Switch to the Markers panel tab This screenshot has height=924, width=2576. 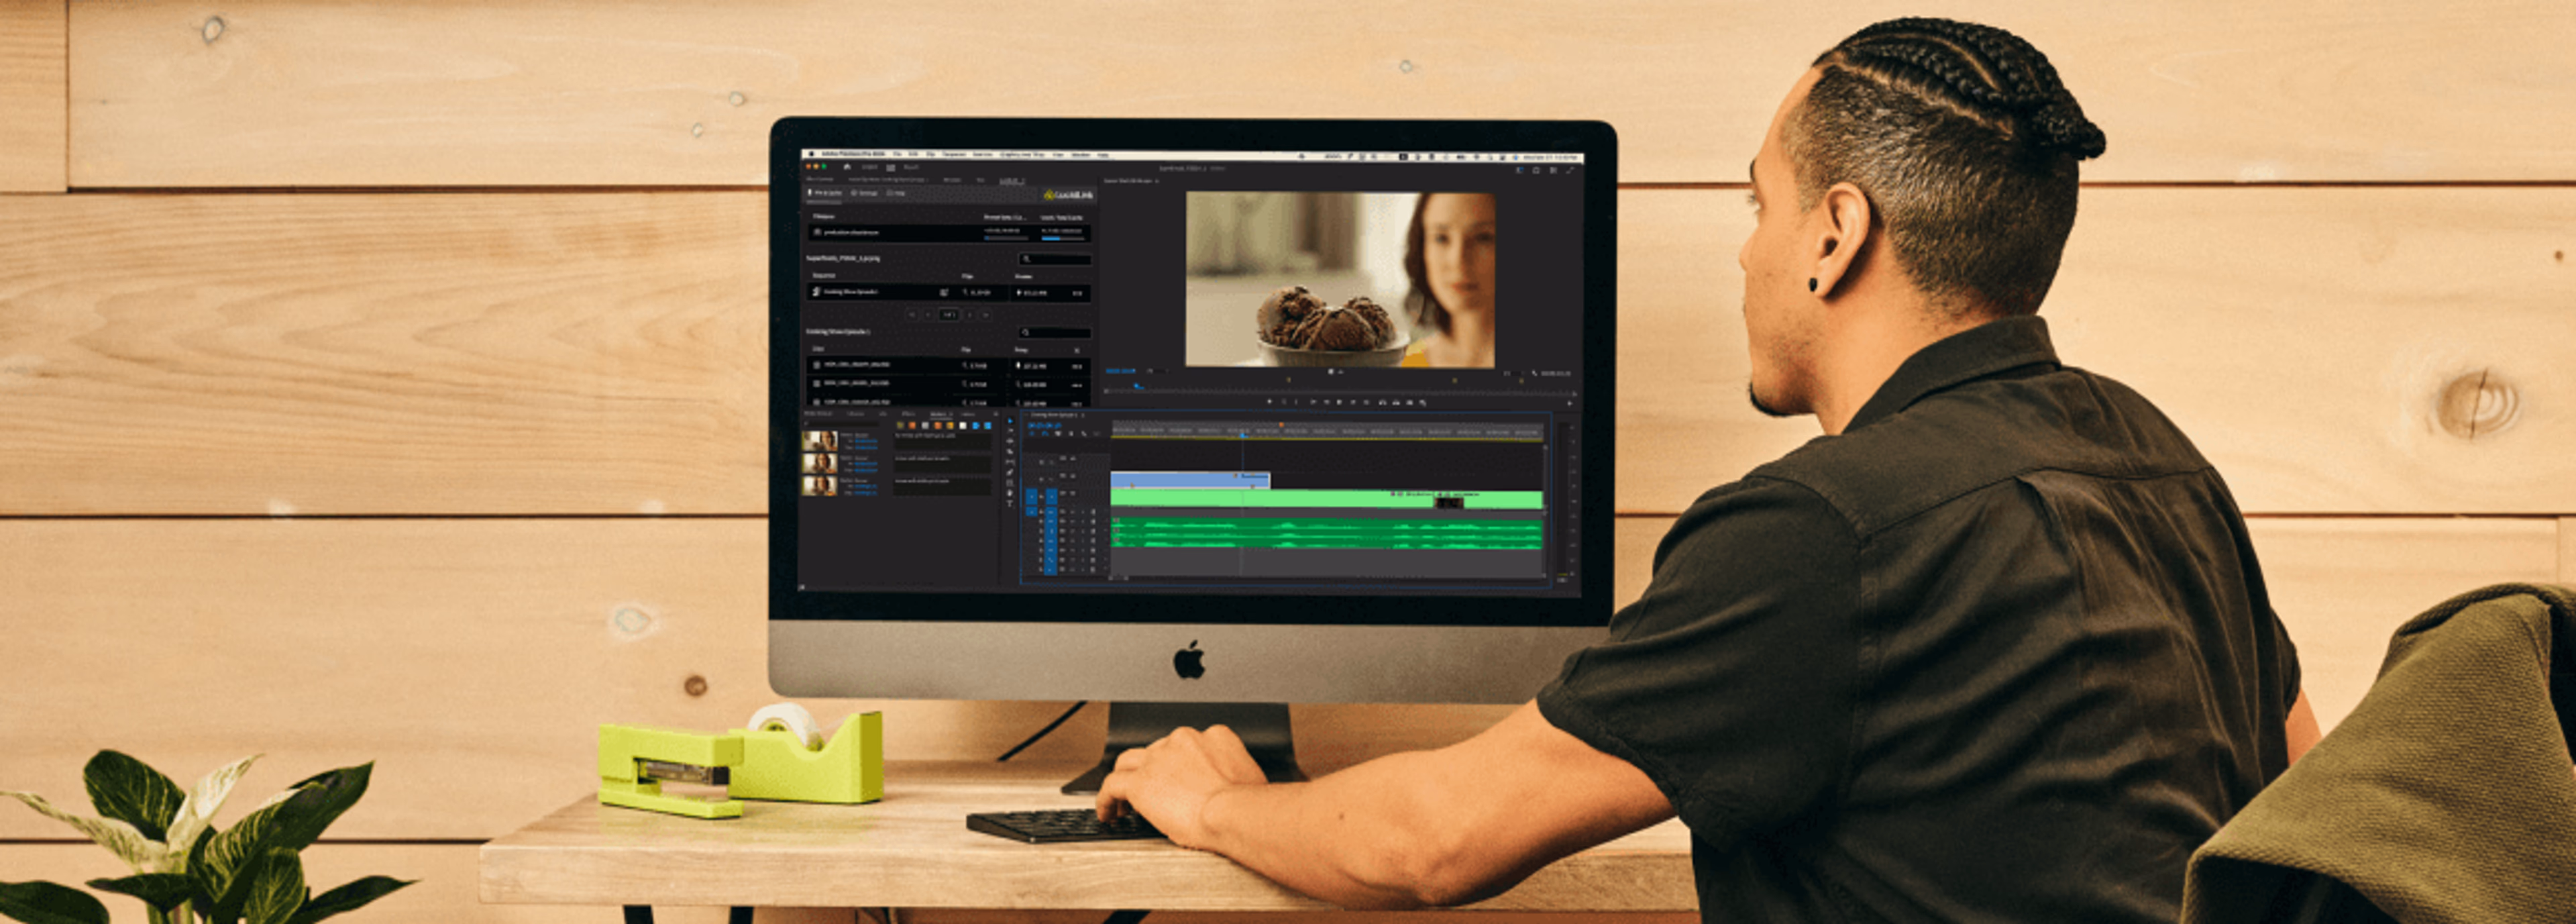pyautogui.click(x=938, y=414)
